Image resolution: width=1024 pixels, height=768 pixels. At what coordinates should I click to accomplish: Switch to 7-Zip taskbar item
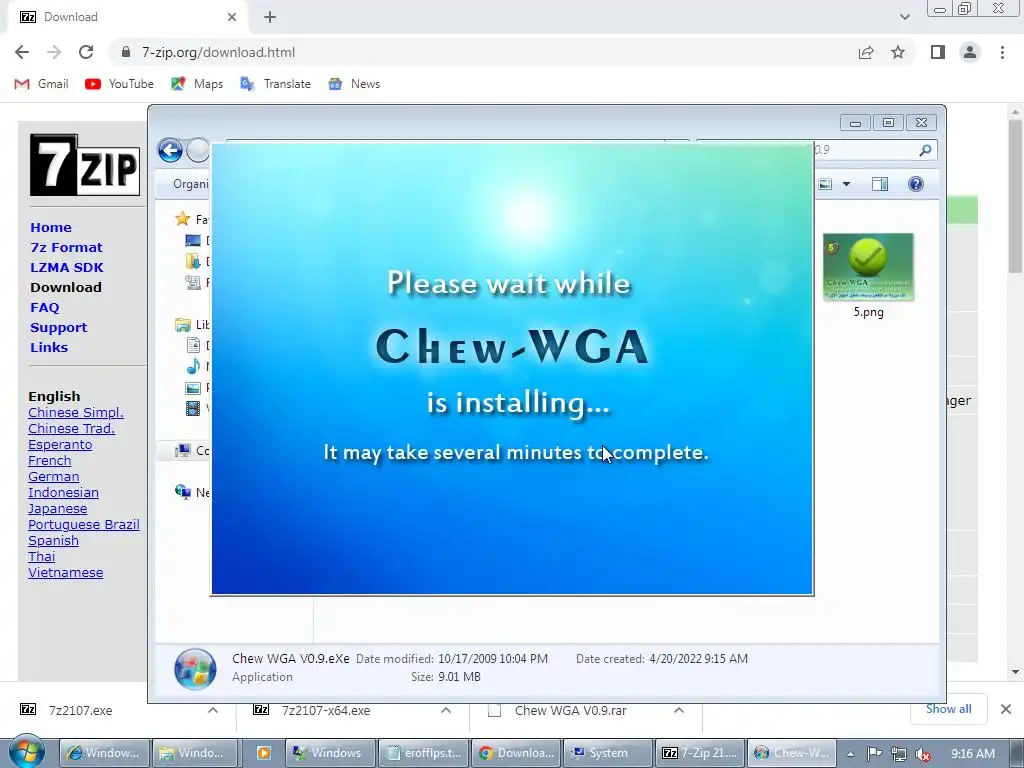[700, 753]
